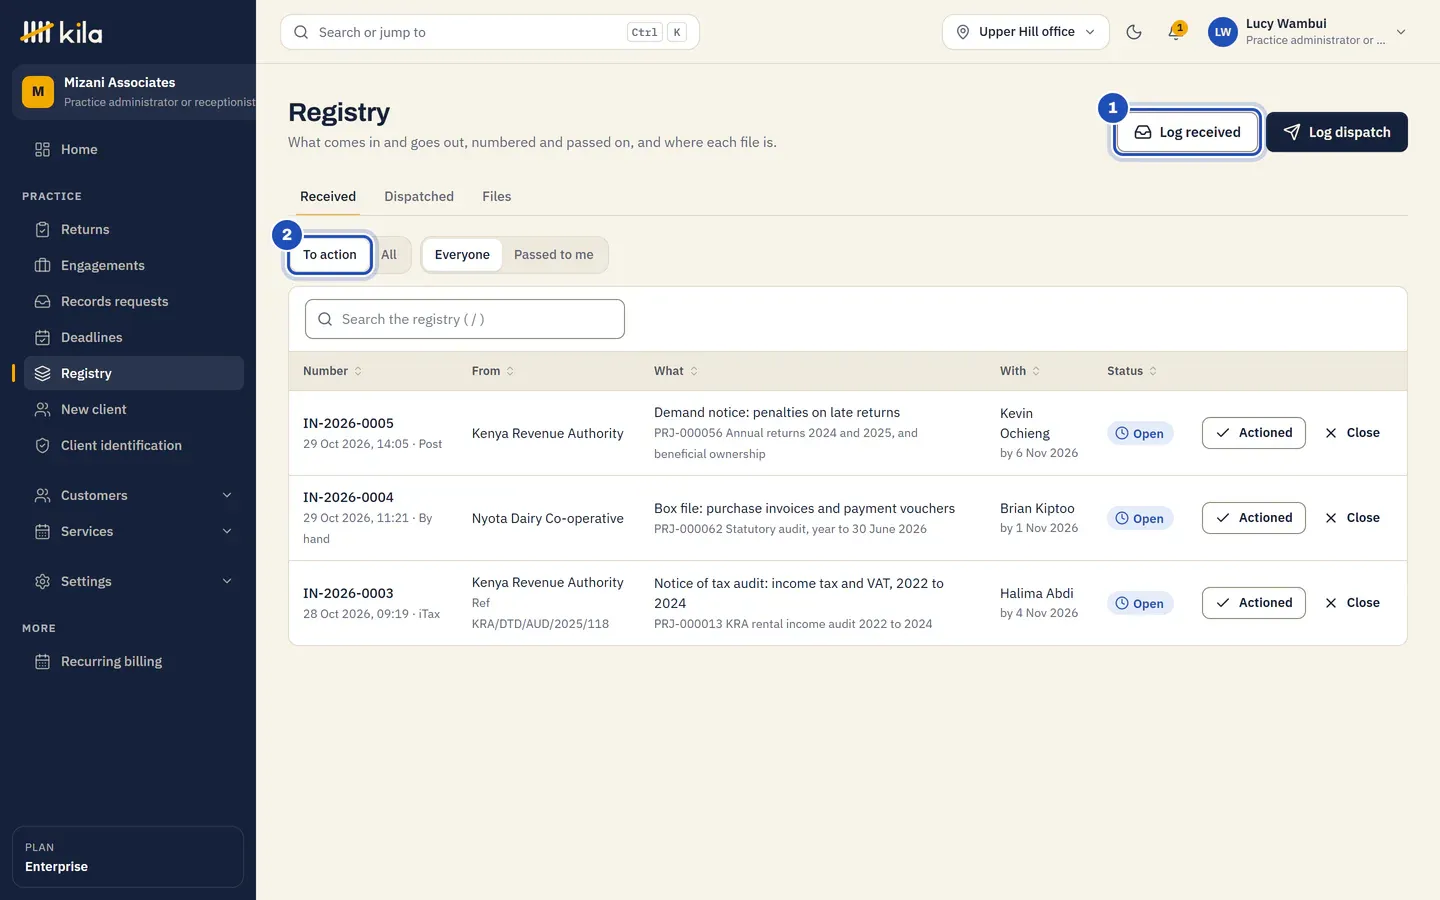Click the Engagements sidebar icon

(x=42, y=265)
